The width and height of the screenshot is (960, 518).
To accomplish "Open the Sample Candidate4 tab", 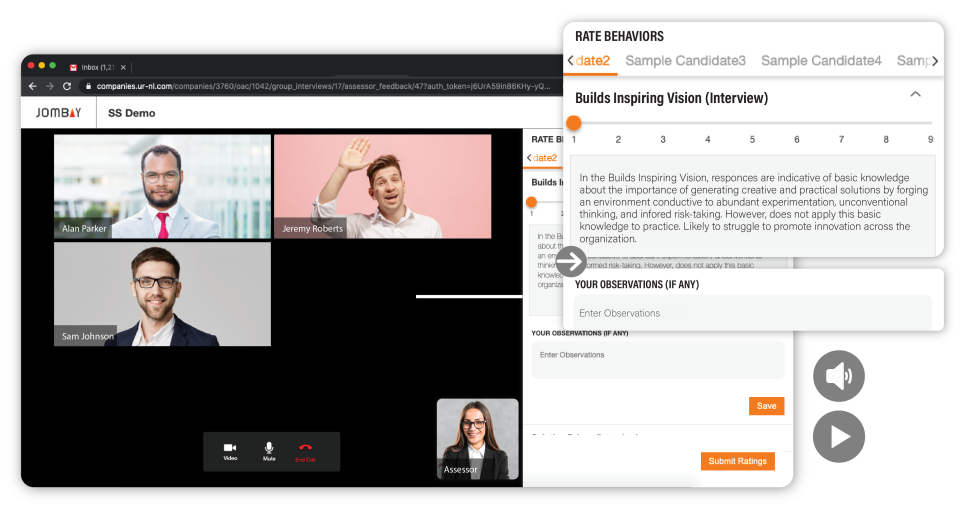I will [821, 61].
